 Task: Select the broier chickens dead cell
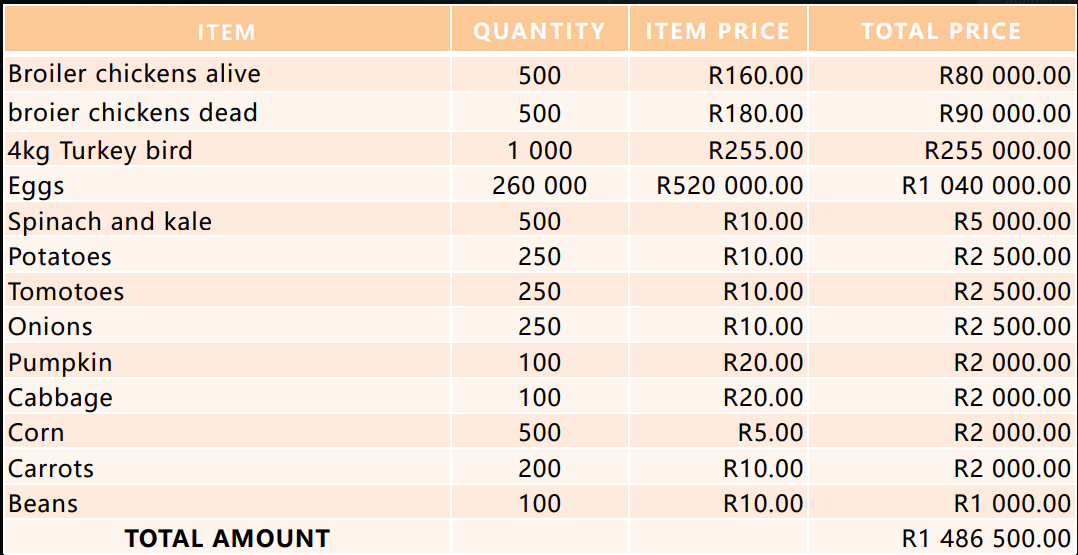pyautogui.click(x=133, y=113)
